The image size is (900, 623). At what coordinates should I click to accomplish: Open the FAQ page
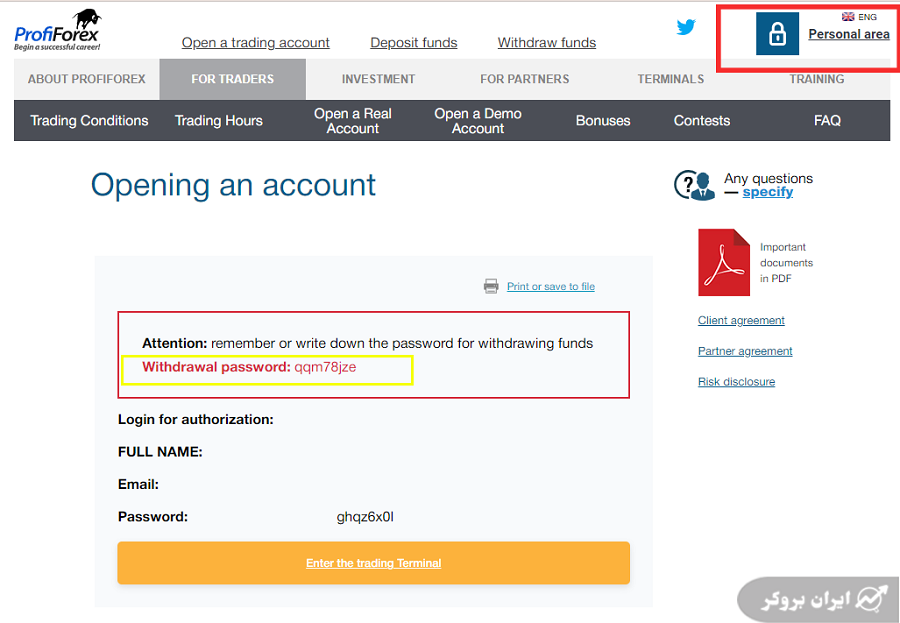(827, 121)
